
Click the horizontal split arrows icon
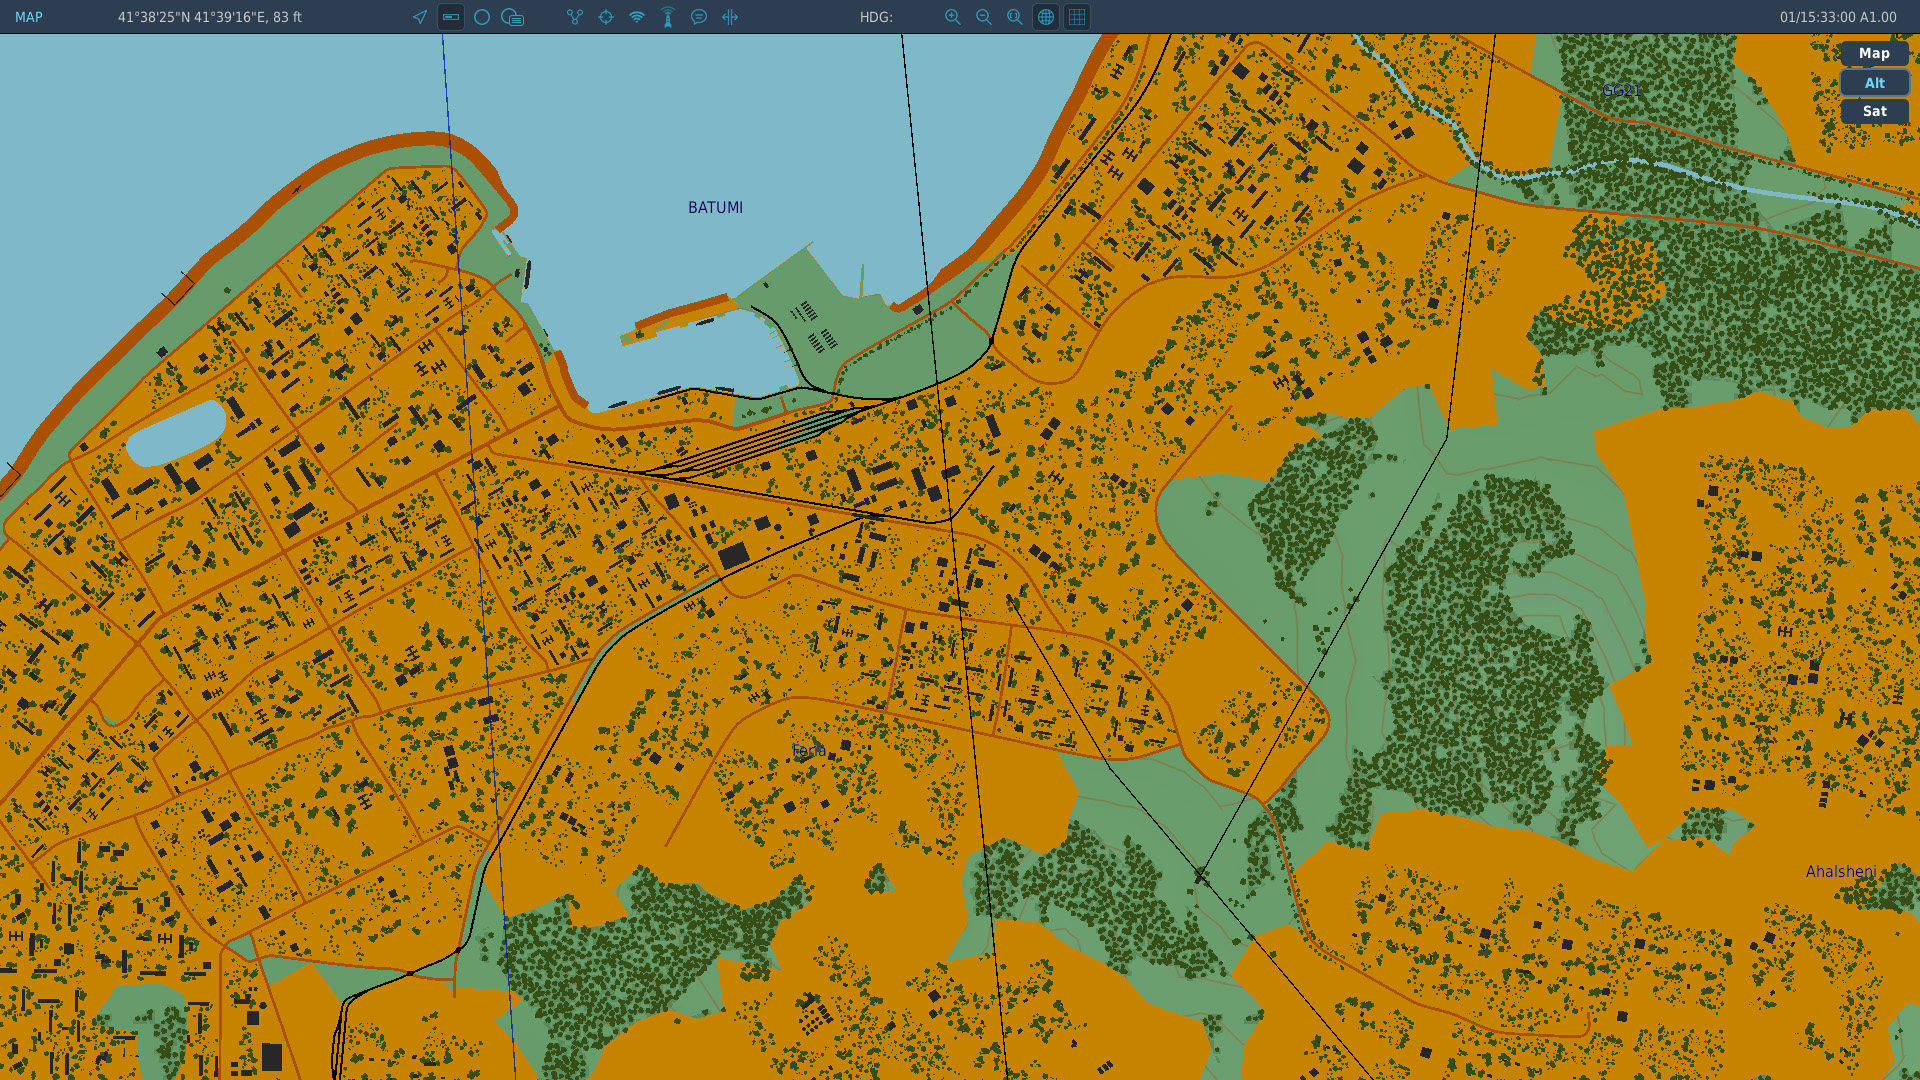[x=730, y=17]
